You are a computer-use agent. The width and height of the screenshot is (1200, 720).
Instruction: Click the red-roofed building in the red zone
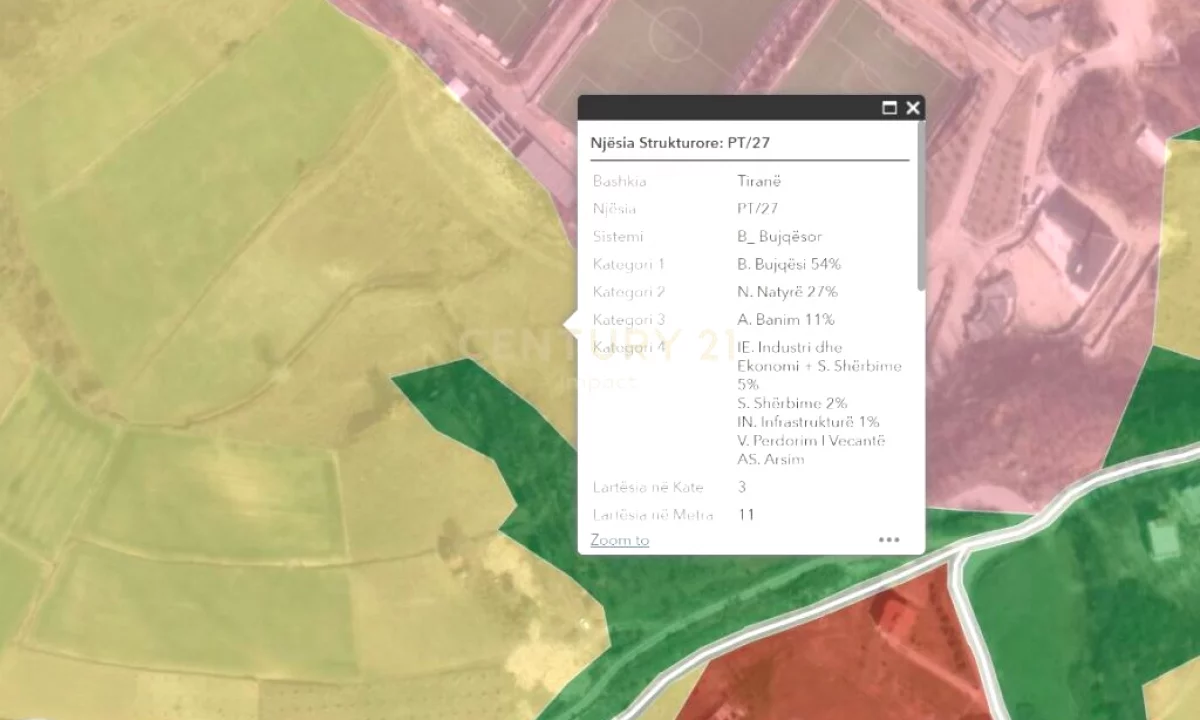pyautogui.click(x=893, y=612)
